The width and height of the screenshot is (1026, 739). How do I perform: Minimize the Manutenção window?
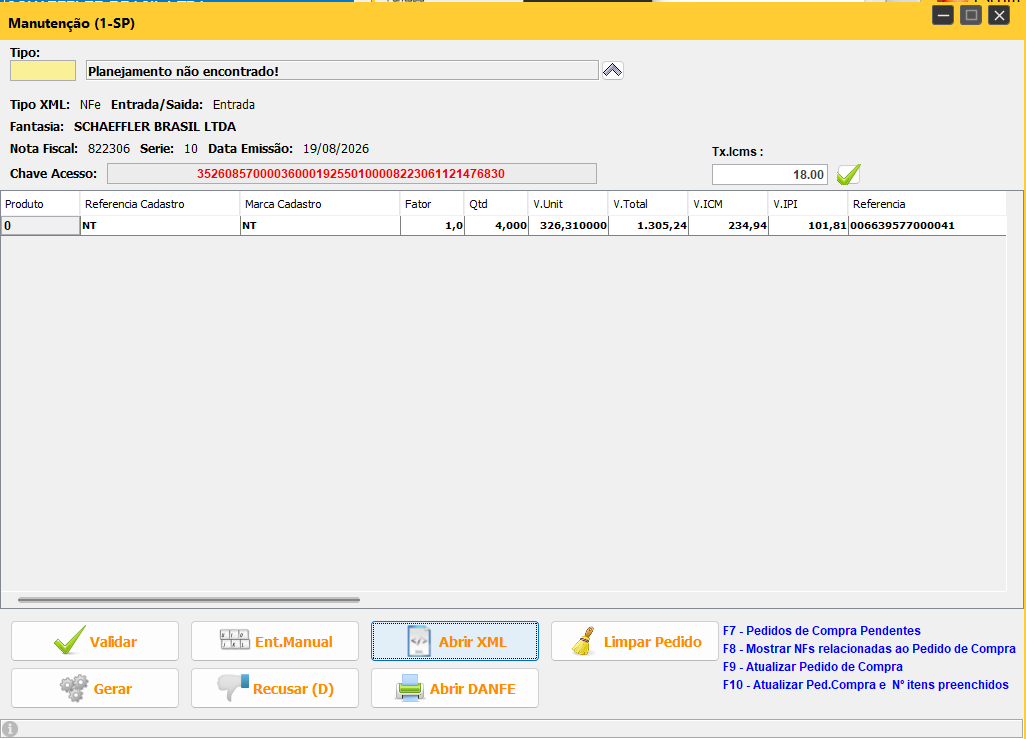[943, 15]
